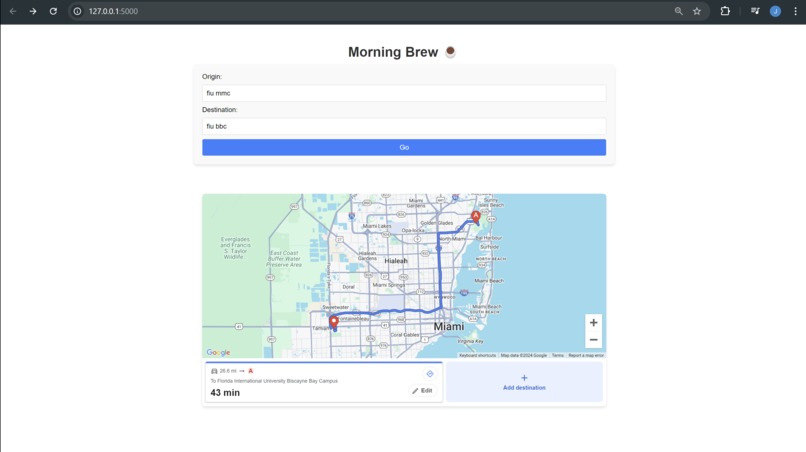This screenshot has height=452, width=806.
Task: Open map Terms link
Action: pos(558,355)
